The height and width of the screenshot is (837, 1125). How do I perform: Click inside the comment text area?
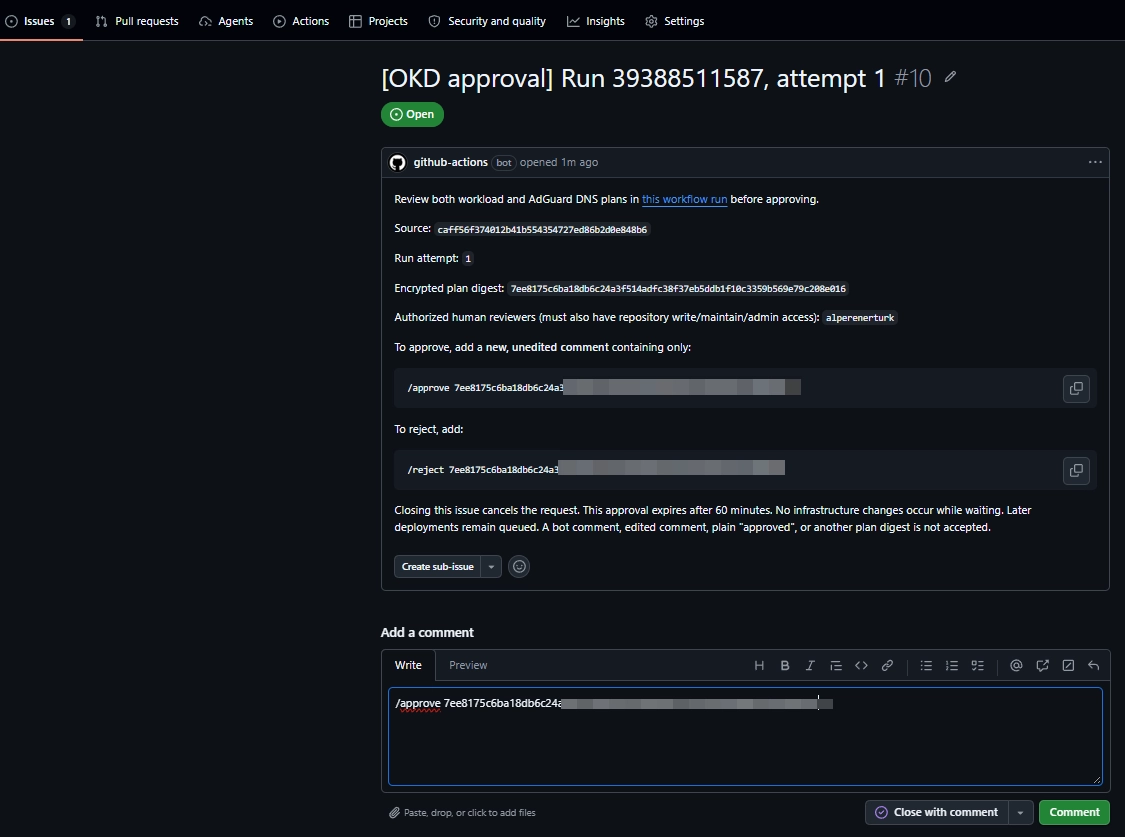click(x=745, y=737)
